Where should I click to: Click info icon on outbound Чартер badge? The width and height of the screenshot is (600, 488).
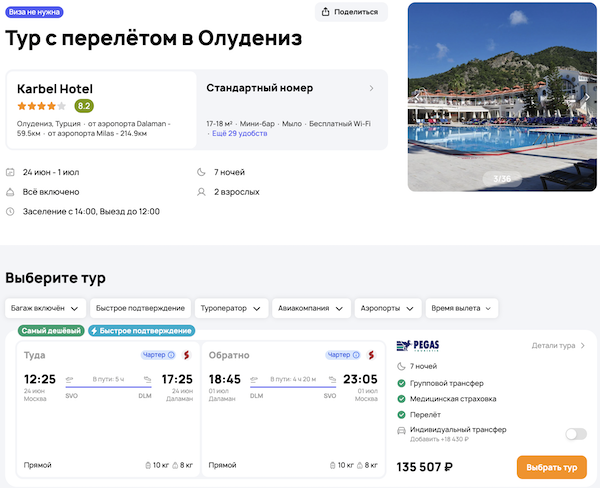click(171, 355)
